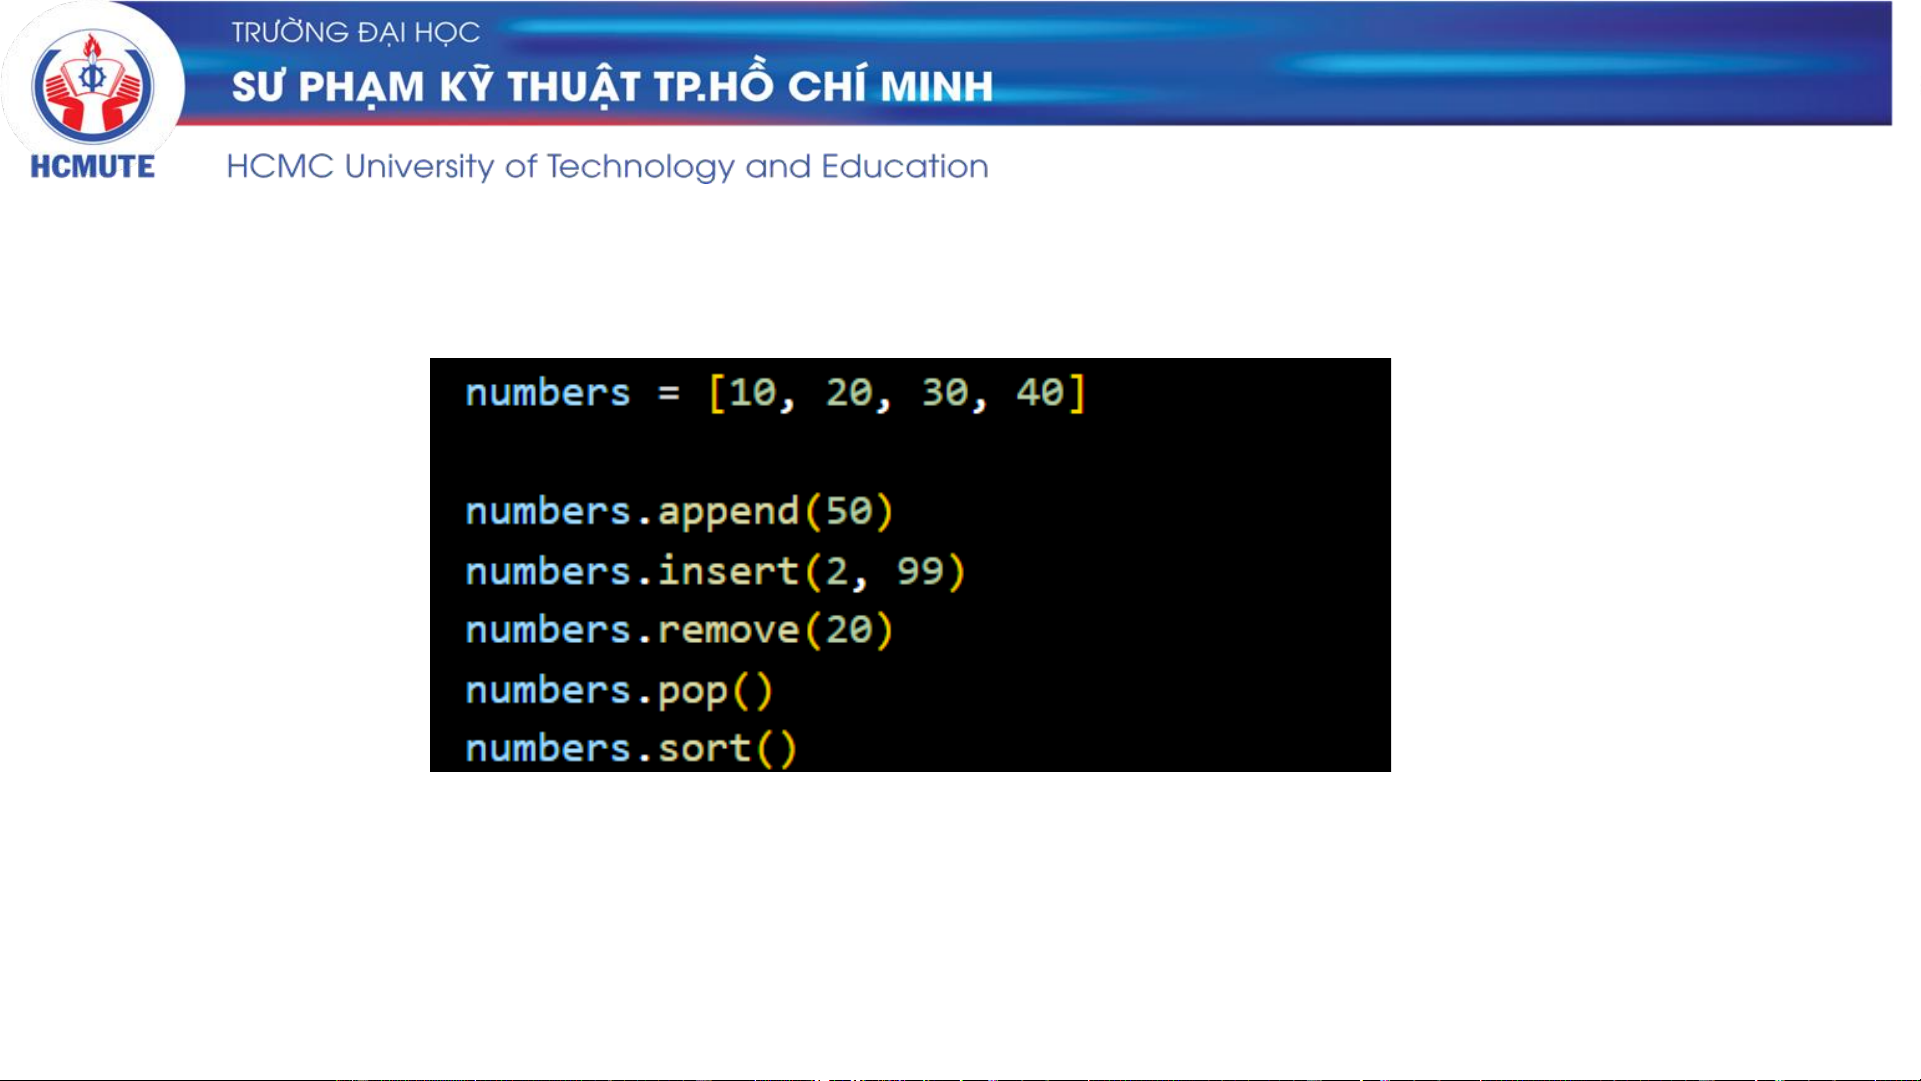Click 'SƯ PHẠM KỸ THUẬT TP.HỒ CHÍ MINH' title
Viewport: 1921px width, 1081px height.
[x=612, y=87]
